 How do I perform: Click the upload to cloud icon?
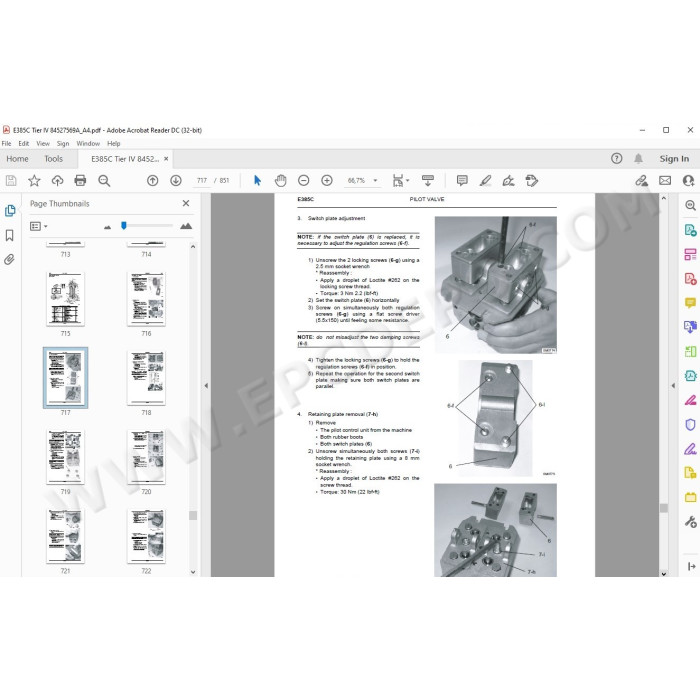(x=57, y=181)
